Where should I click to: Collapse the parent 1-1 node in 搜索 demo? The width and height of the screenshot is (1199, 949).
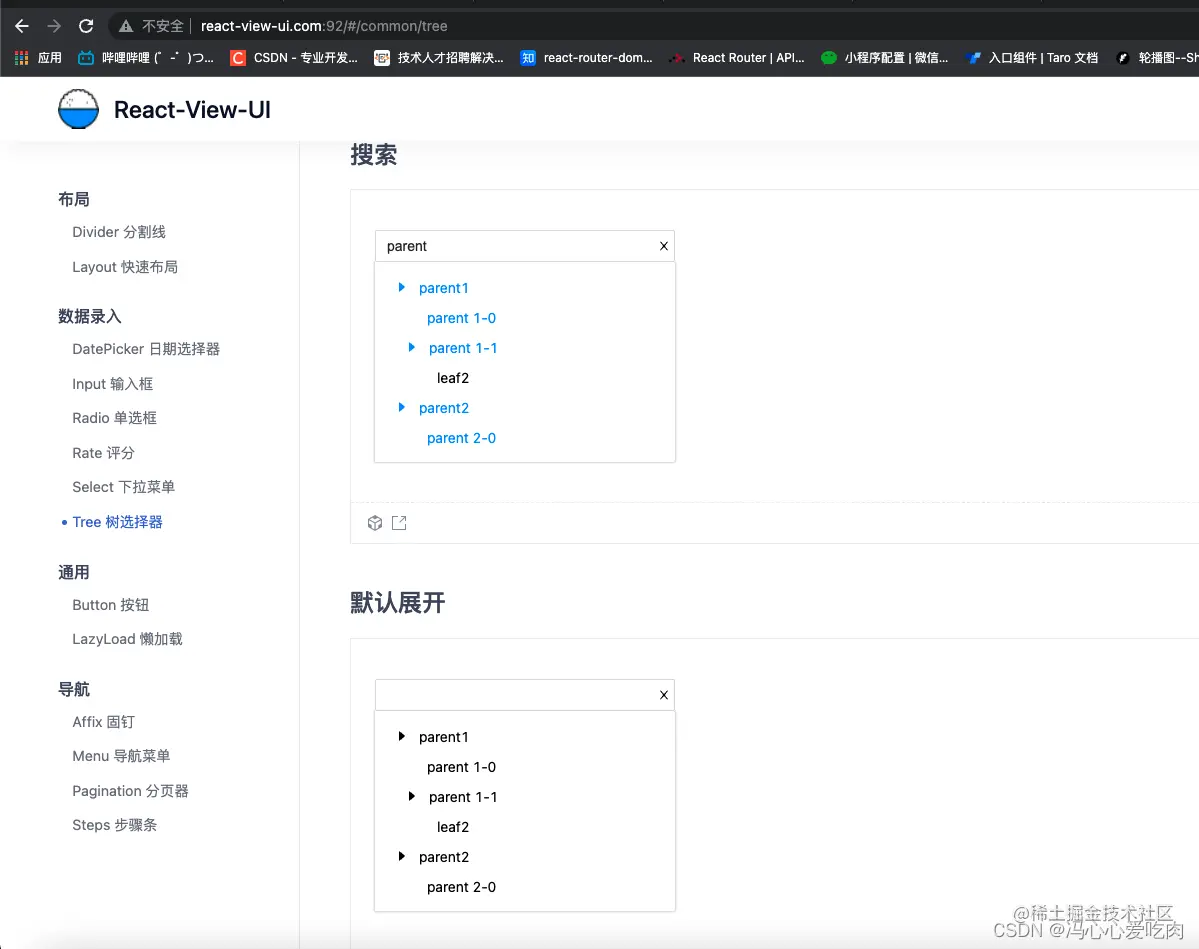click(x=412, y=348)
